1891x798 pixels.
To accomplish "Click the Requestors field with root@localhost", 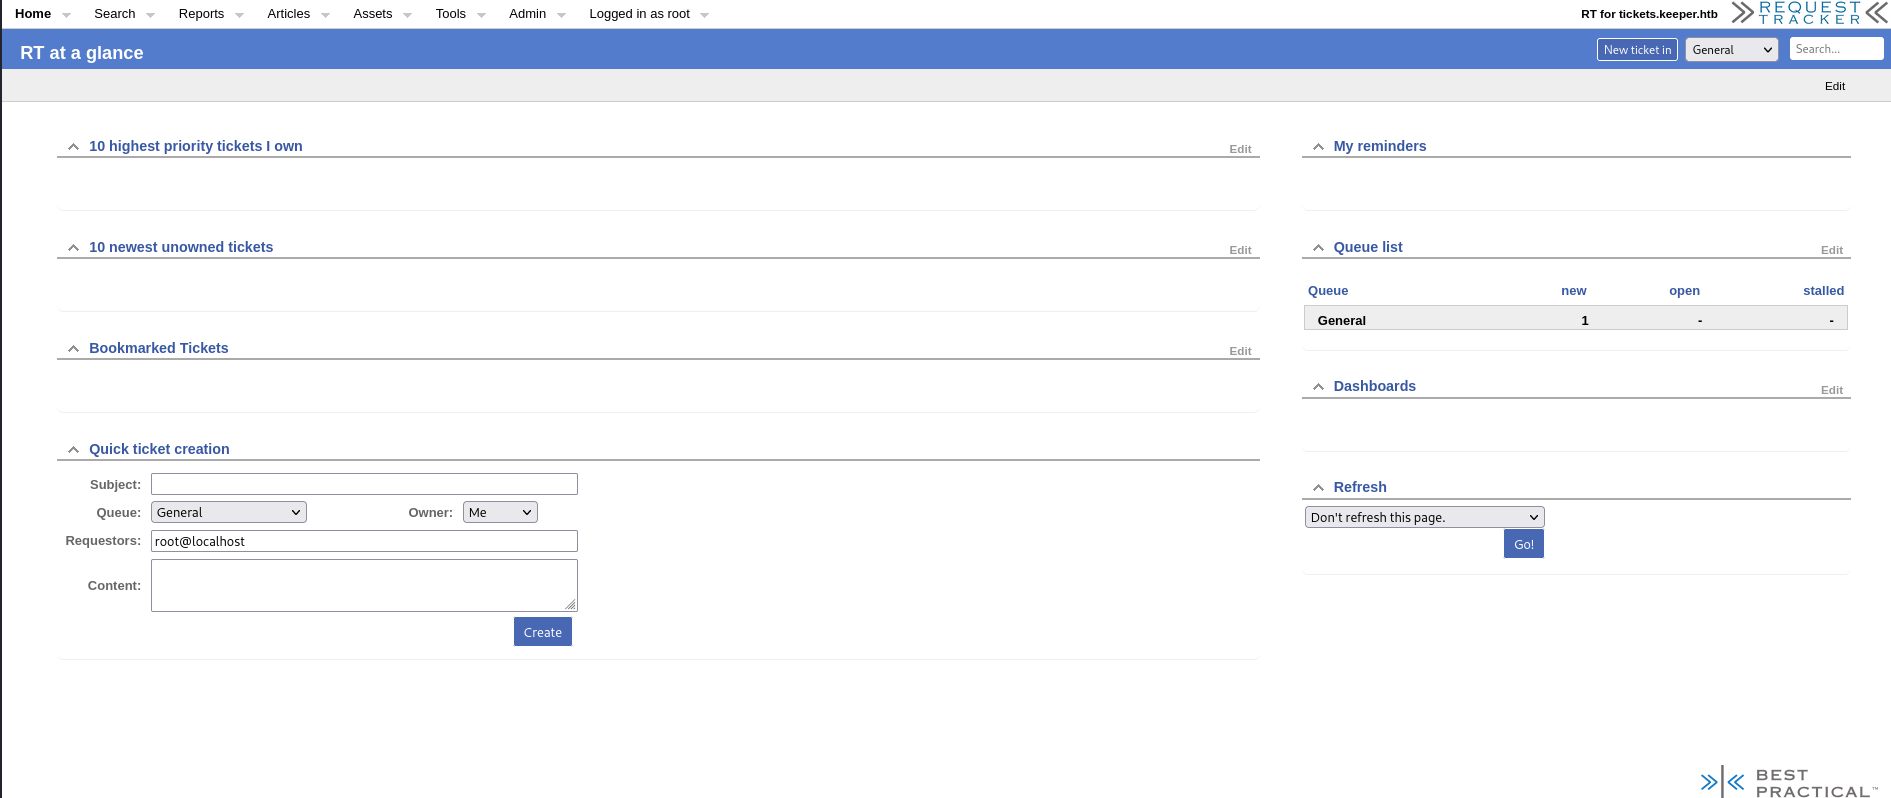I will tap(364, 541).
